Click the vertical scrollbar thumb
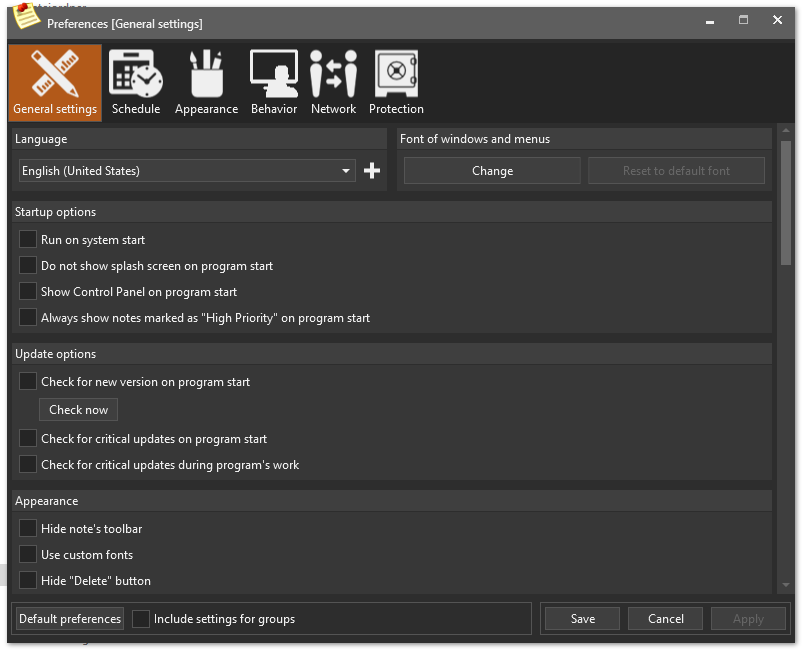The image size is (802, 650). (786, 203)
